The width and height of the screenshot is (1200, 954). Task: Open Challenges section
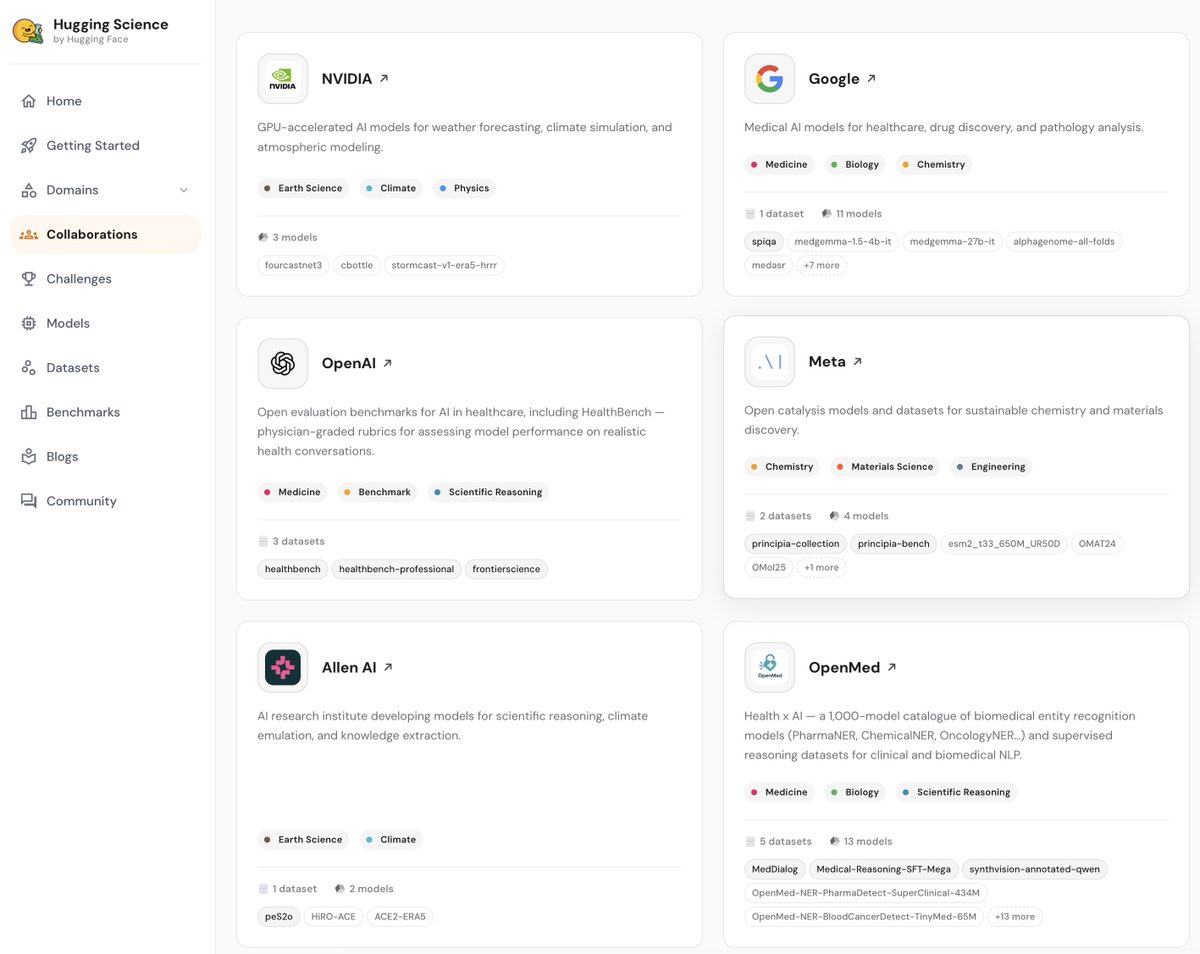tap(105, 279)
